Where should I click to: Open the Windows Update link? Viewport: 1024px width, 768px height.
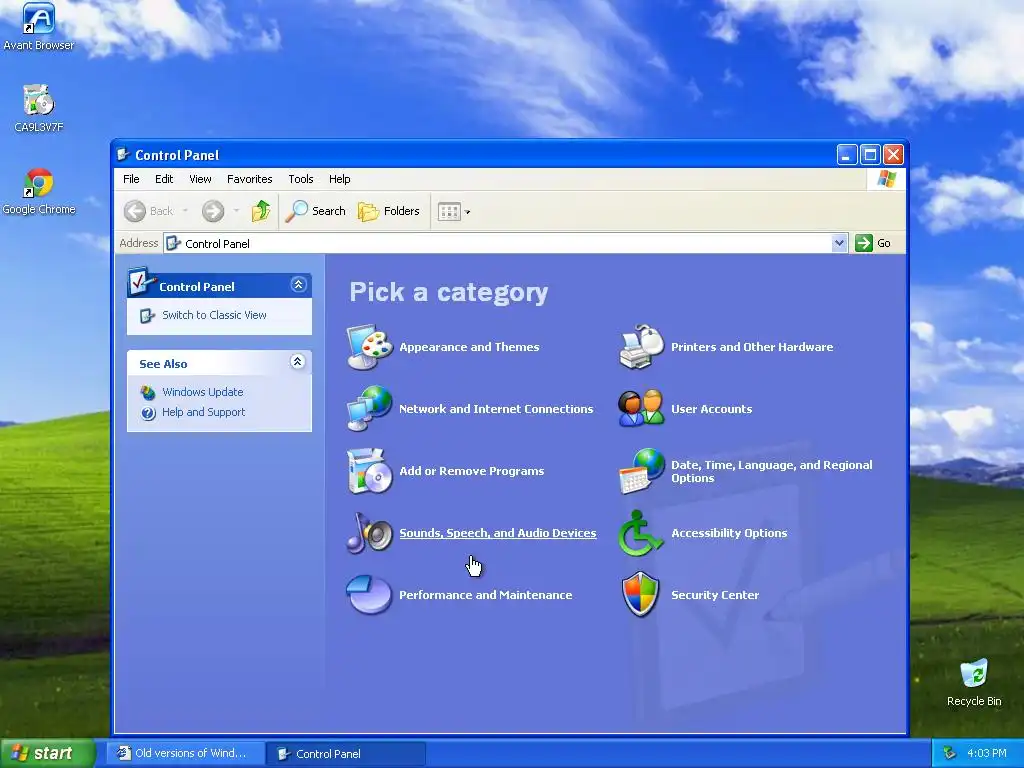click(x=202, y=392)
